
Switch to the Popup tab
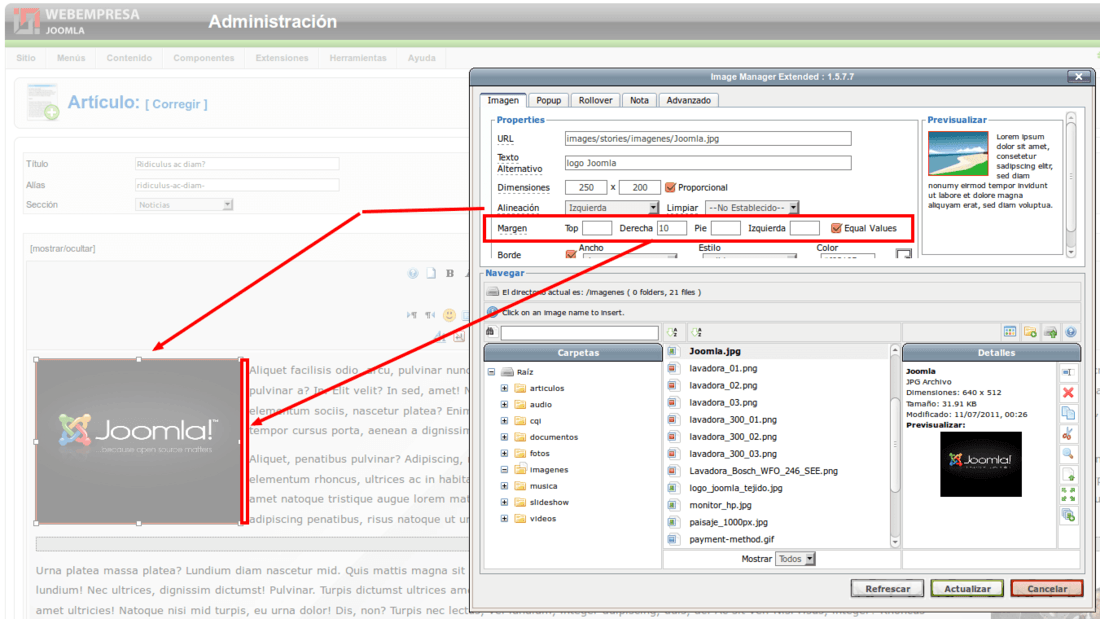549,100
